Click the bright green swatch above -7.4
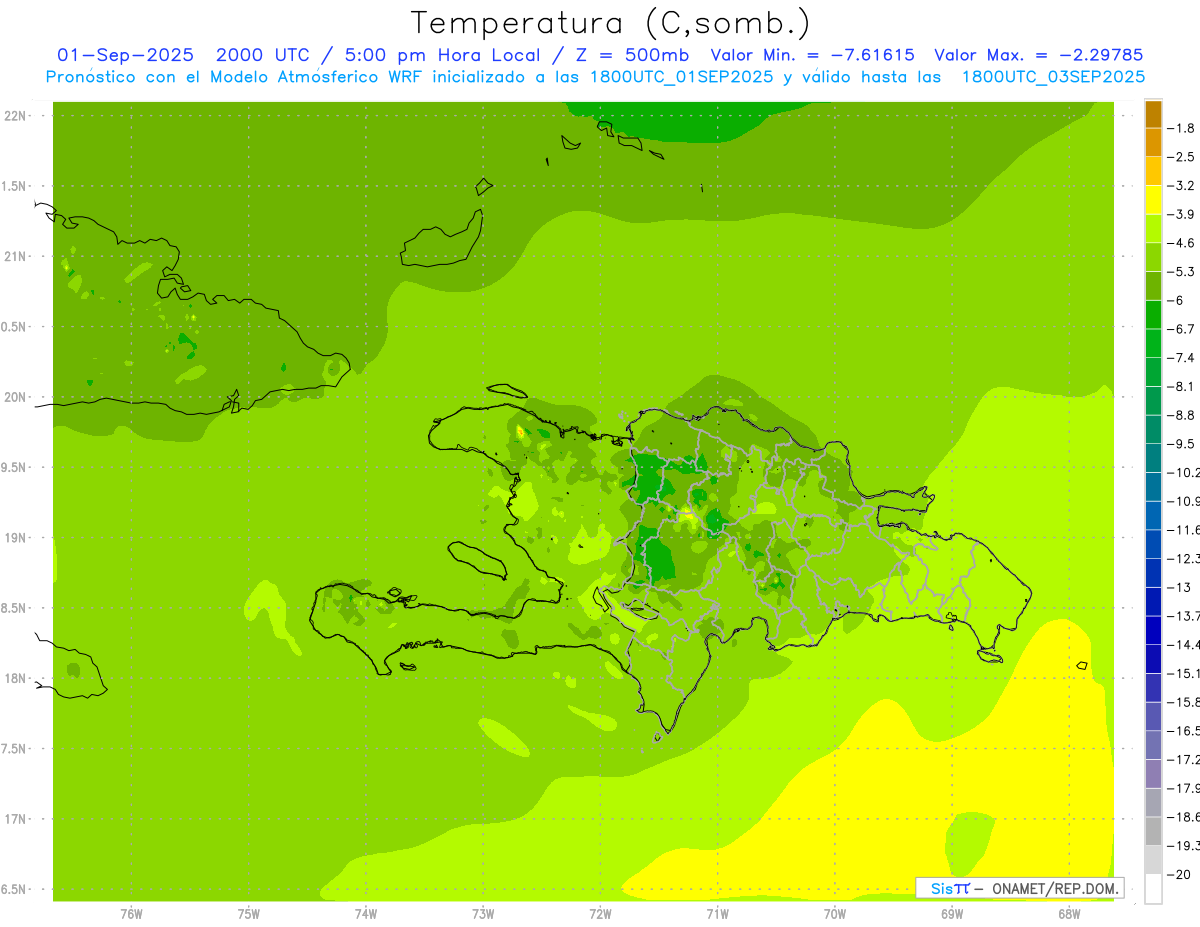The height and width of the screenshot is (927, 1200). point(1153,343)
